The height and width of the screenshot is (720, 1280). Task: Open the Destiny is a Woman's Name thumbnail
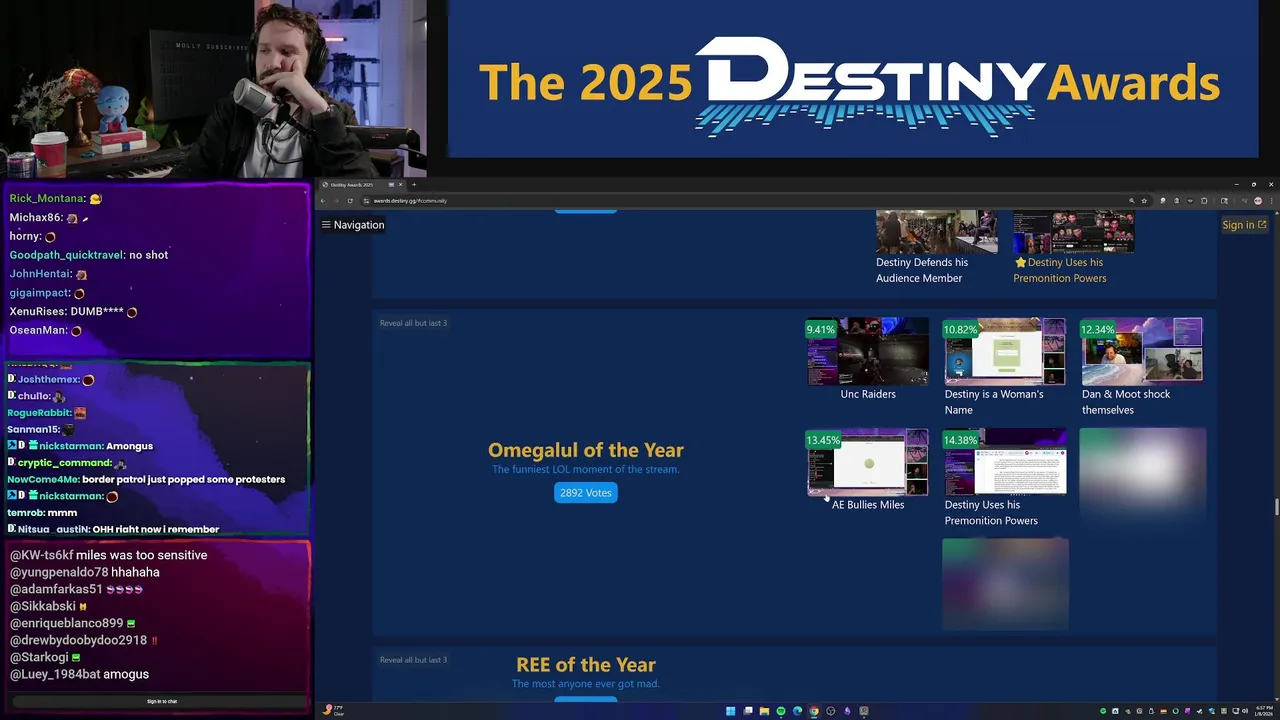click(x=1004, y=351)
